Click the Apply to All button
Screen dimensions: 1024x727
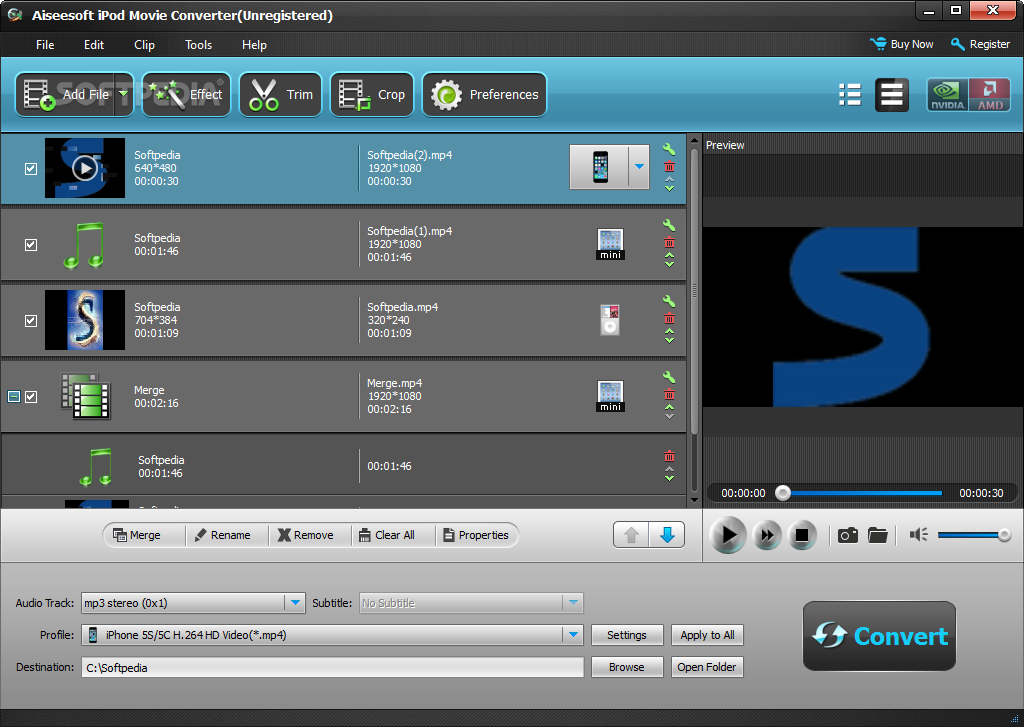click(707, 635)
